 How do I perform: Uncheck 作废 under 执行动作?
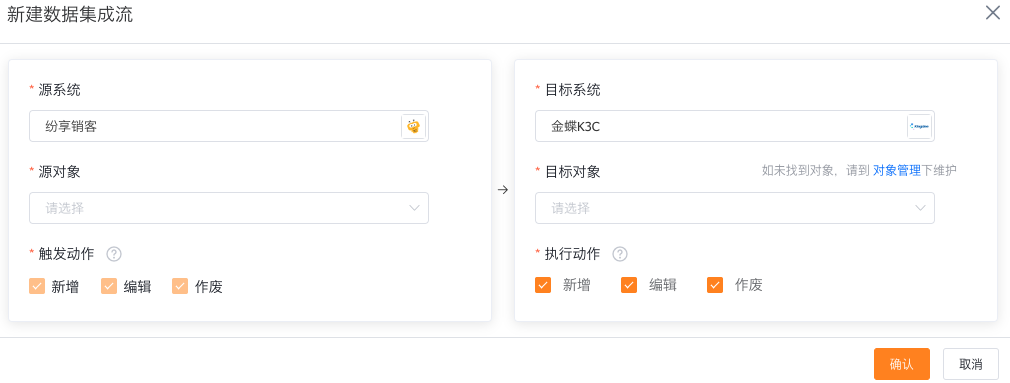point(715,285)
